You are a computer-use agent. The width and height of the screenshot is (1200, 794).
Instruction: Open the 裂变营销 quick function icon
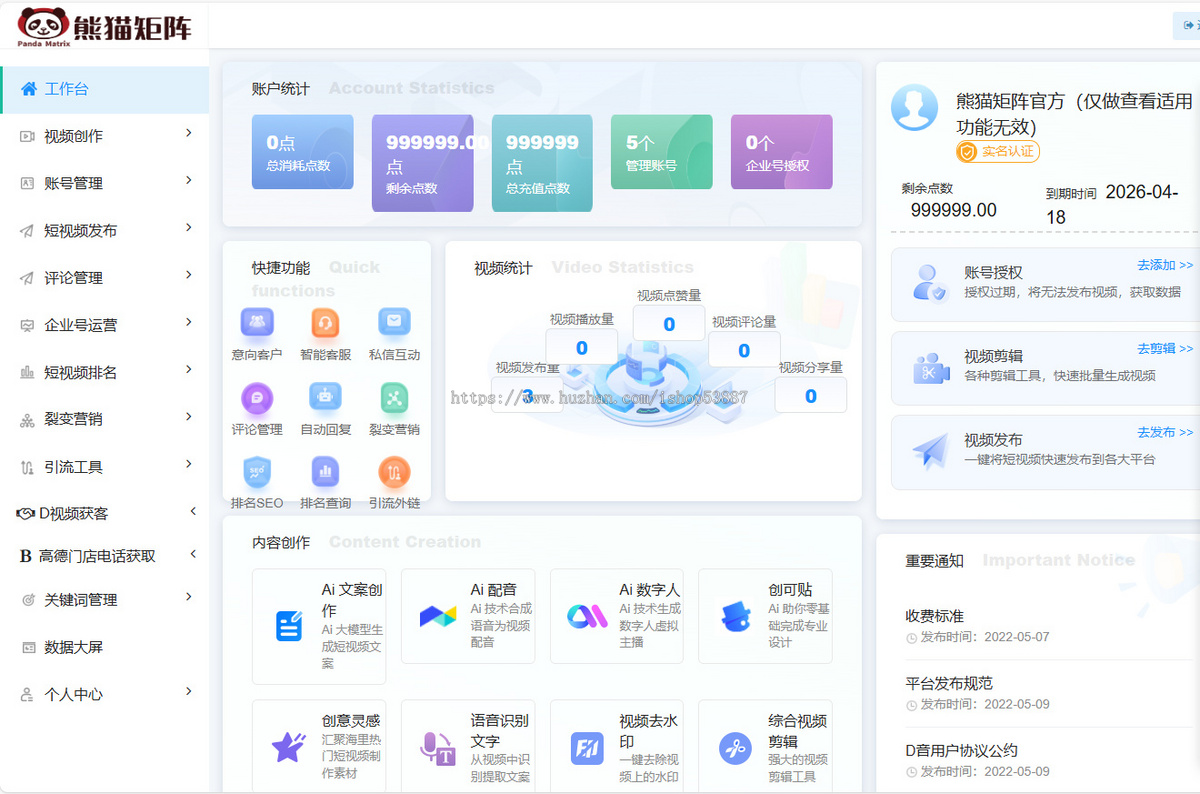[x=394, y=398]
